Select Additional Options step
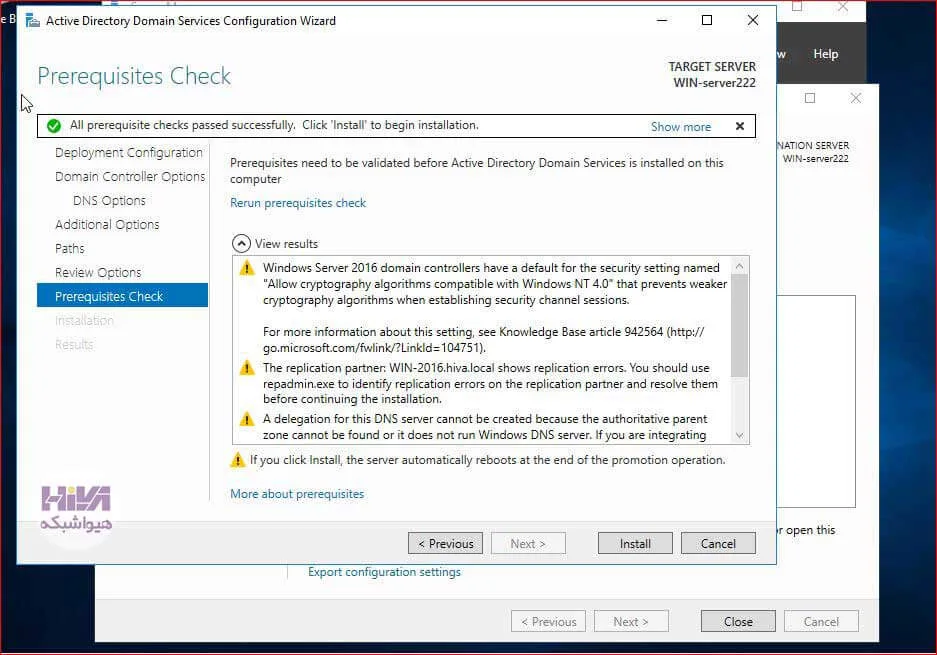The width and height of the screenshot is (937, 655). point(107,224)
